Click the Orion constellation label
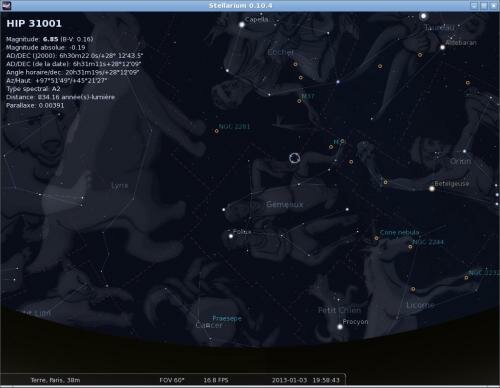Image resolution: width=500 pixels, height=388 pixels. pyautogui.click(x=460, y=161)
